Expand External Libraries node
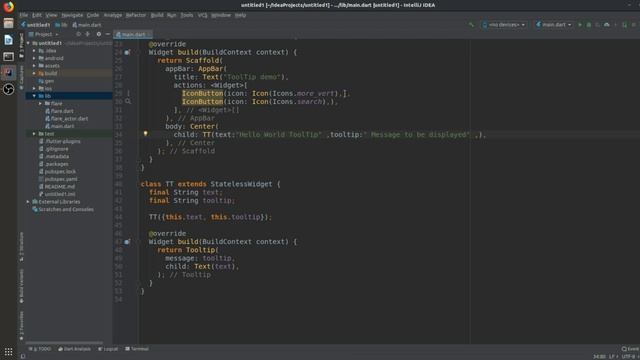Screen dimensions: 640x360 [x=28, y=202]
